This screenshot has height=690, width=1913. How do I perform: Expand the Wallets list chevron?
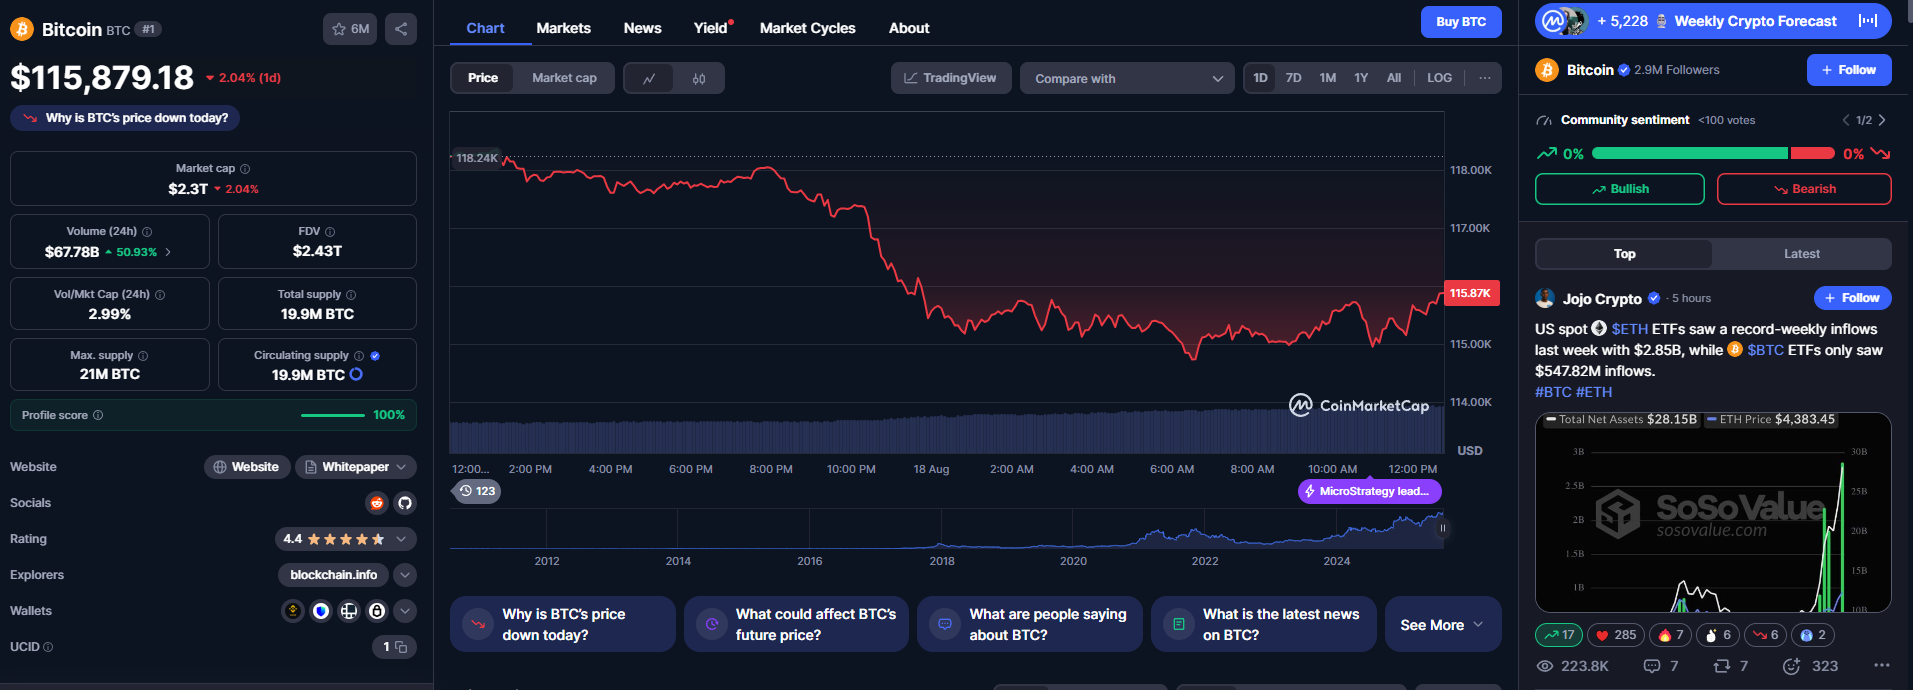(405, 611)
